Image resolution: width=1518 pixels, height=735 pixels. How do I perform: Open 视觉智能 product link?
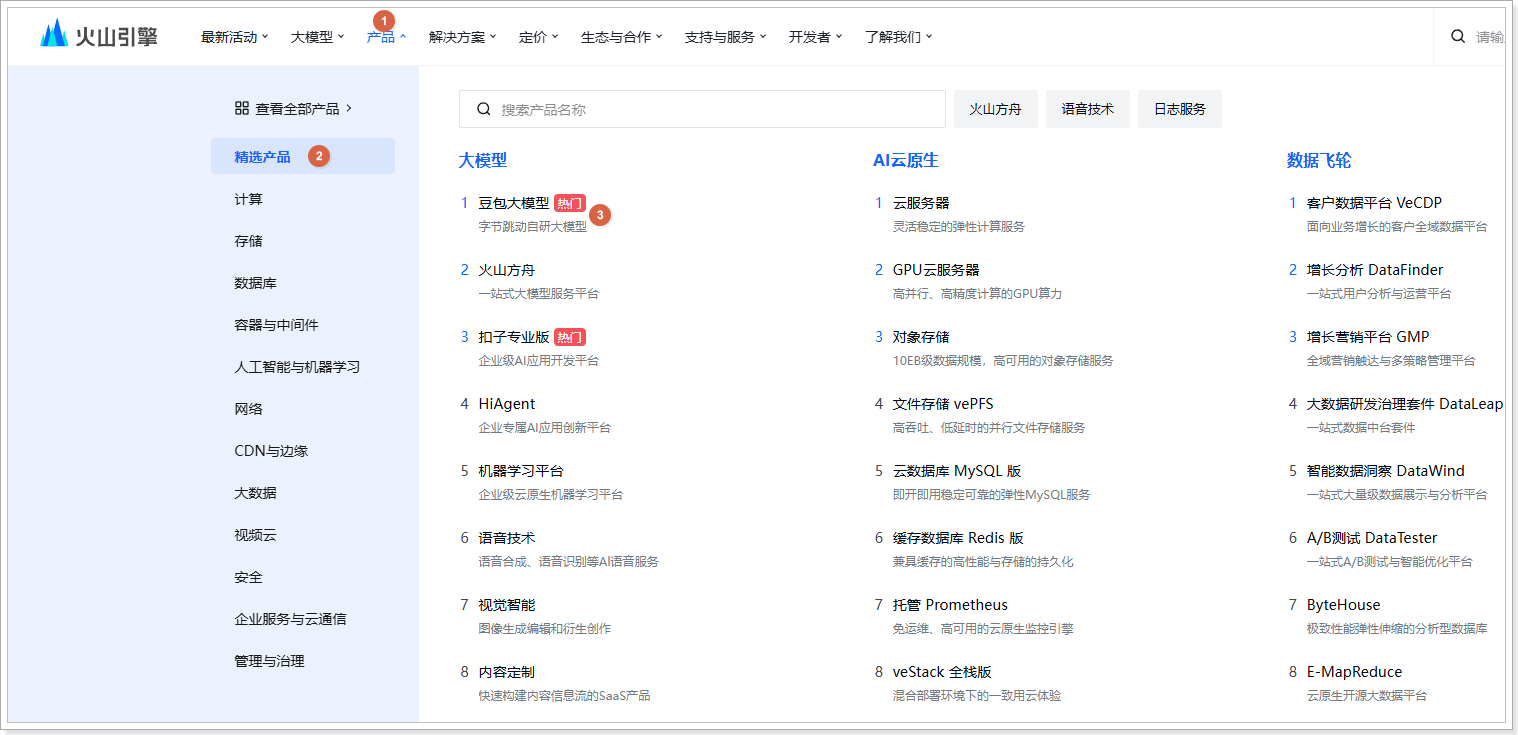(507, 605)
